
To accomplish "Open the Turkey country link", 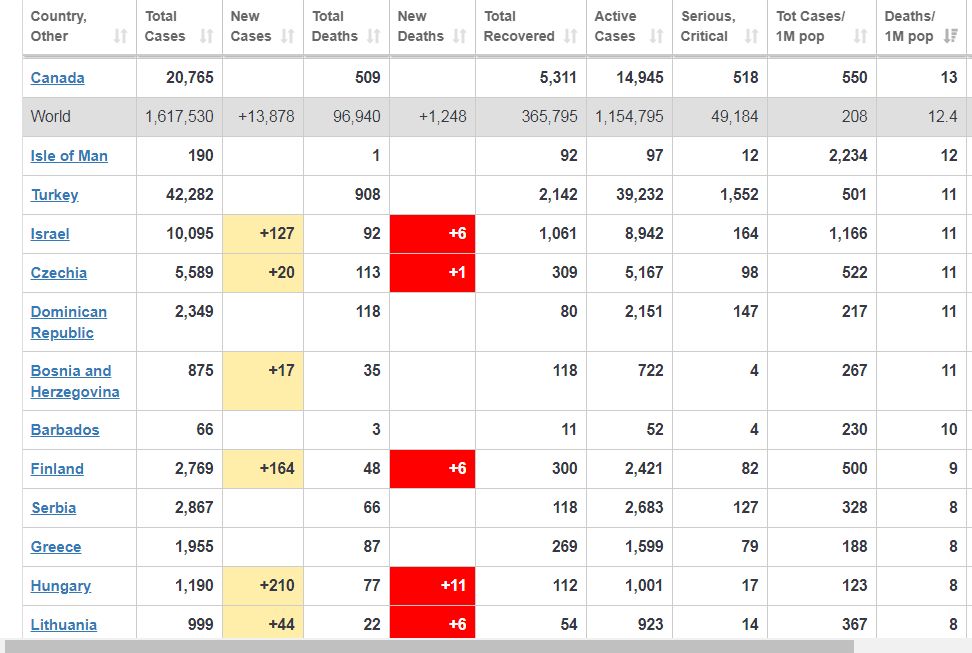I will tap(55, 195).
